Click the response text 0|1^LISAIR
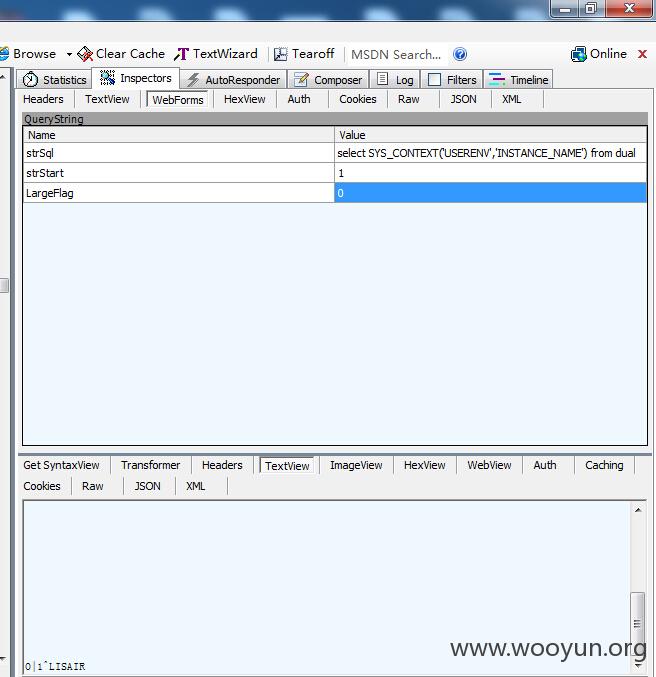The height and width of the screenshot is (677, 656). point(55,666)
